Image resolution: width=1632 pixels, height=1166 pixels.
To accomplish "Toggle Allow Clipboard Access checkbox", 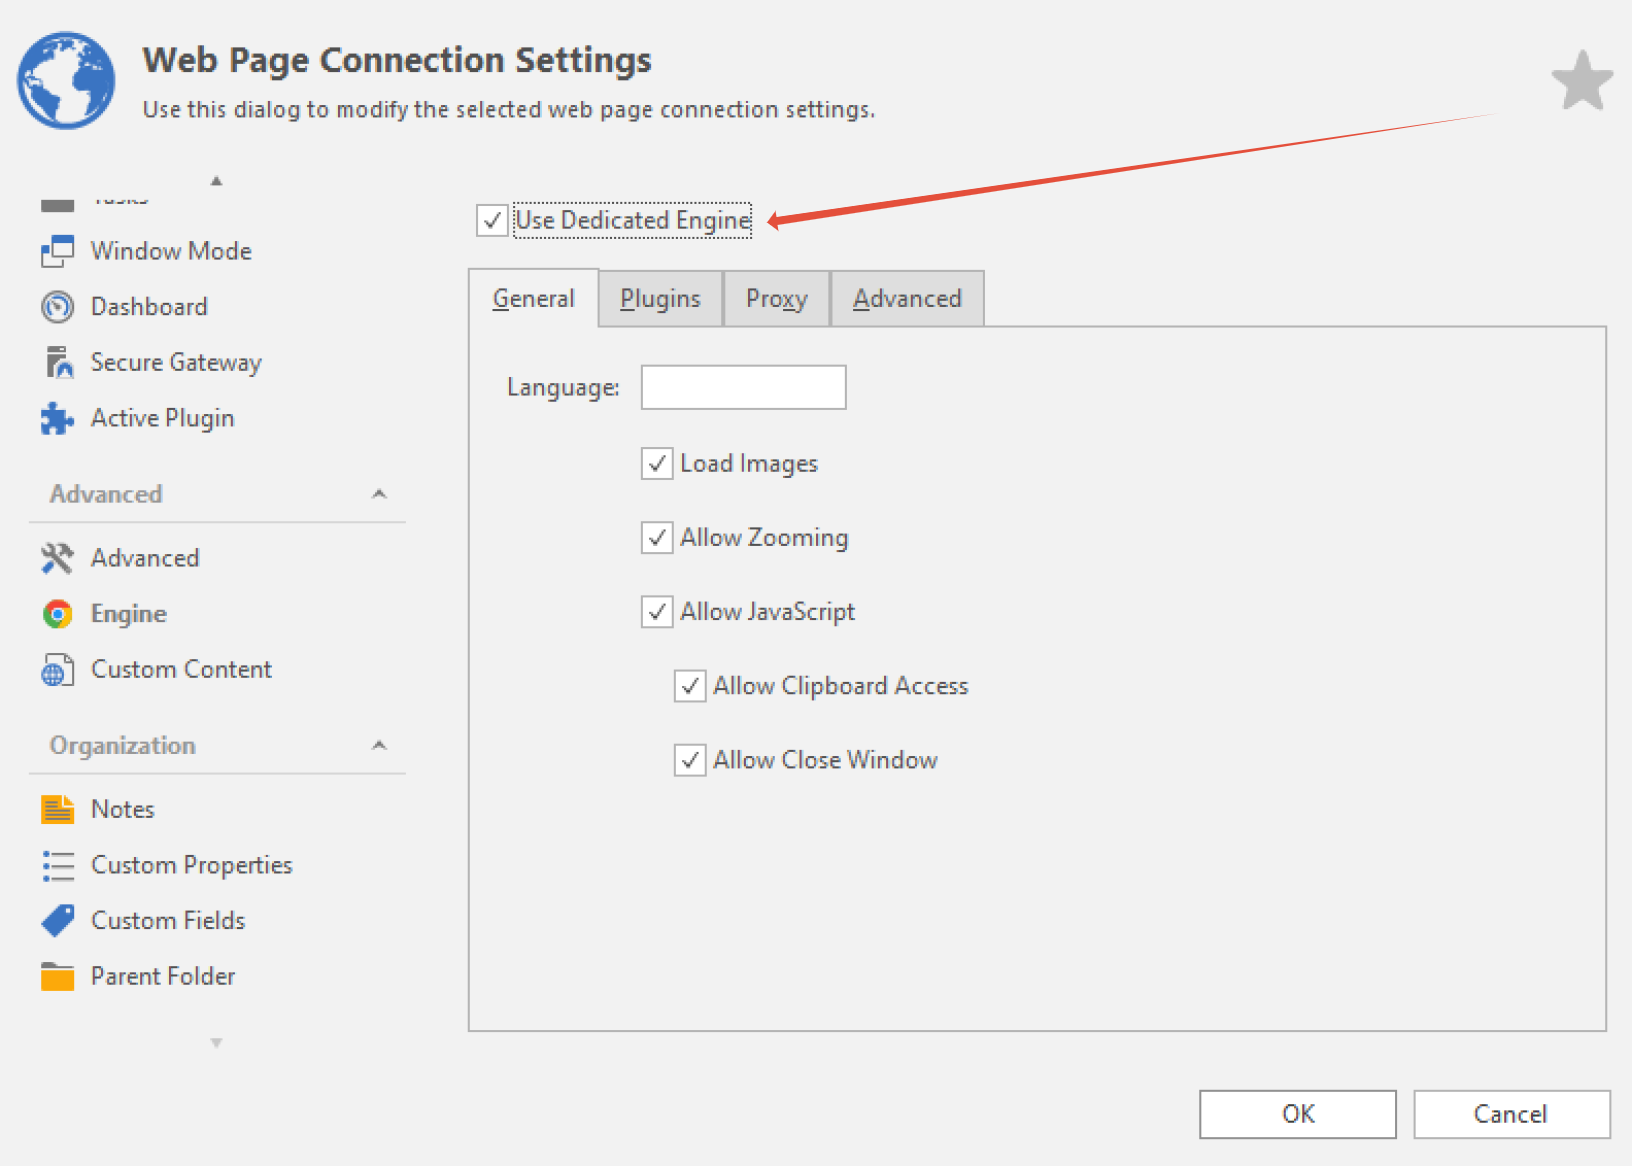I will pyautogui.click(x=690, y=686).
